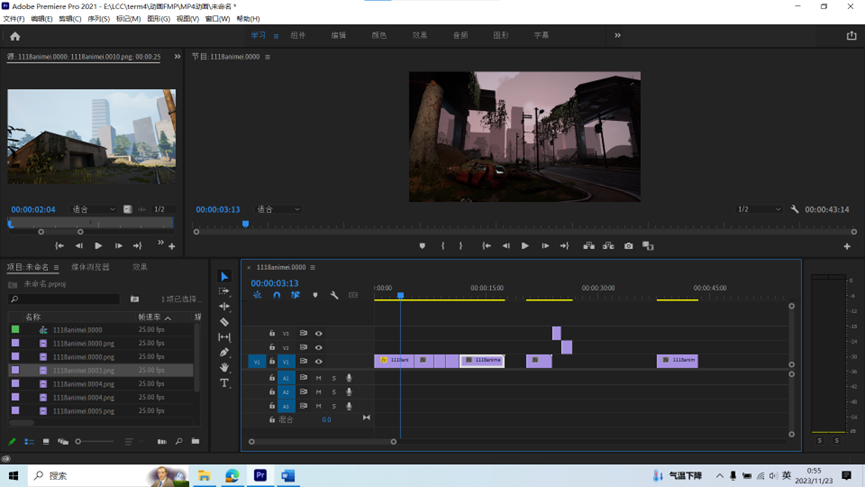The height and width of the screenshot is (487, 865).
Task: Open Project panel hamburger menu
Action: click(56, 267)
